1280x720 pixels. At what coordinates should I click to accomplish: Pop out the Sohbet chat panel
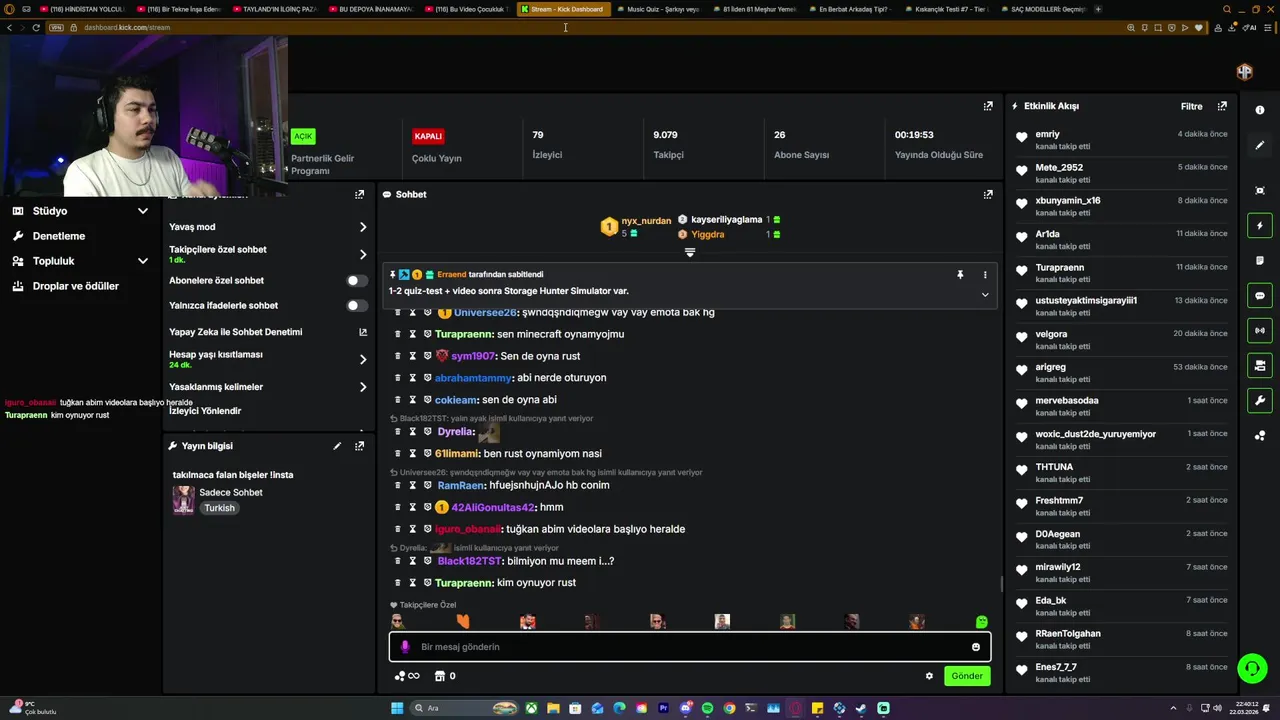point(988,194)
